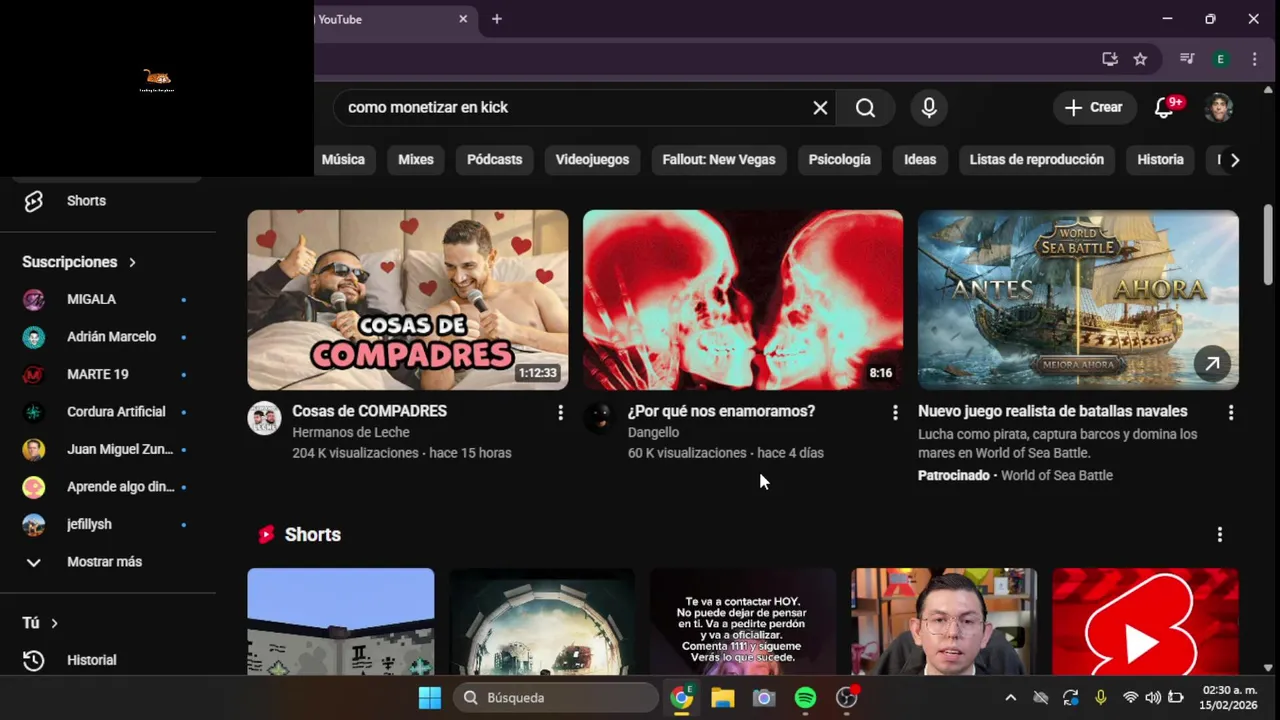Open options for ¿Por qué nos enamoramos? video
Image resolution: width=1280 pixels, height=720 pixels.
click(x=895, y=412)
